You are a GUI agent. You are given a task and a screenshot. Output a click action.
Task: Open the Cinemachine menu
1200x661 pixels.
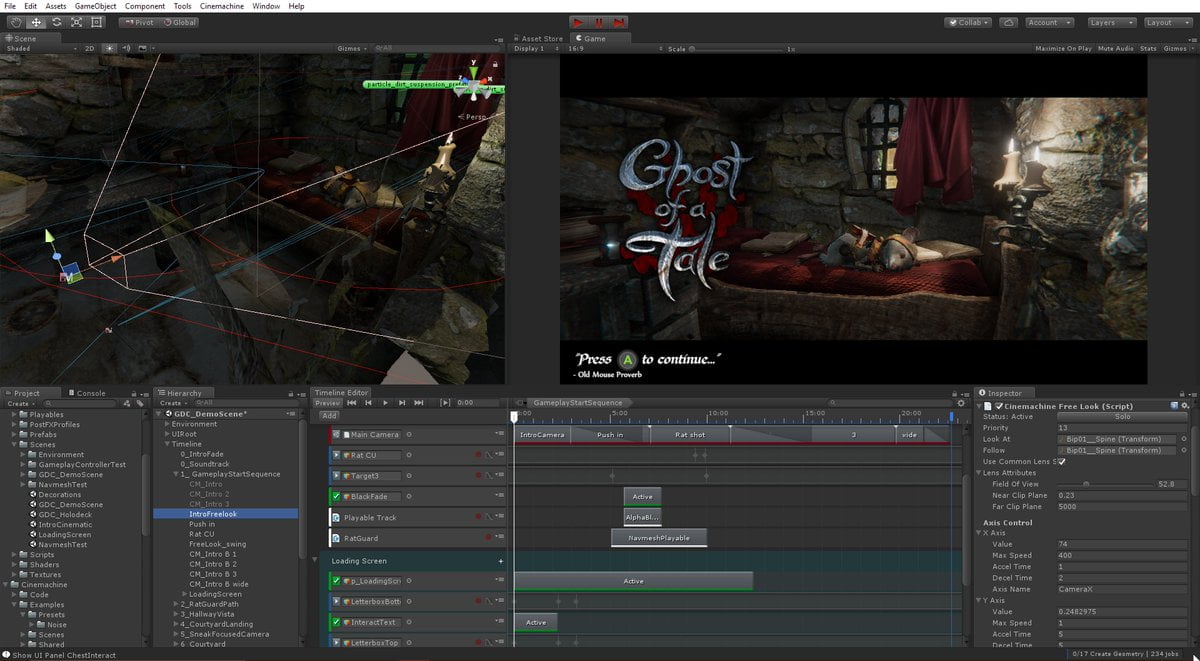pos(222,6)
